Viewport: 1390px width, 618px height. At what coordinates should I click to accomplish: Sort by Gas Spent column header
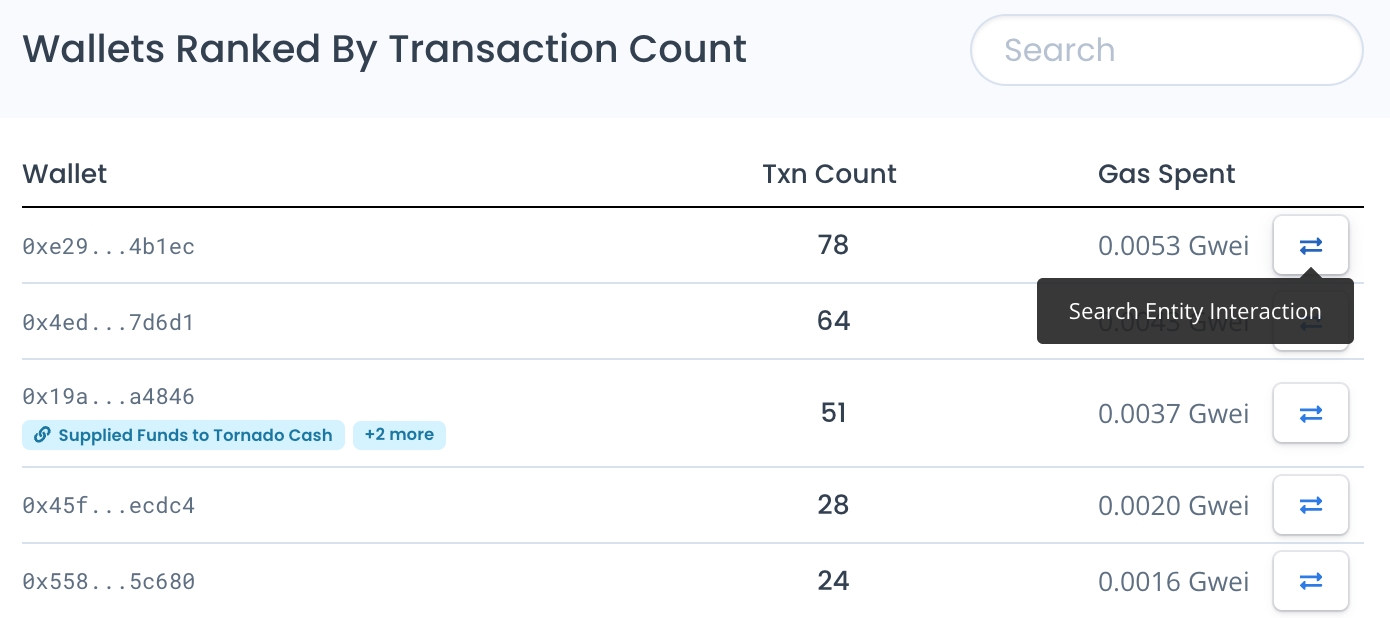click(1166, 174)
